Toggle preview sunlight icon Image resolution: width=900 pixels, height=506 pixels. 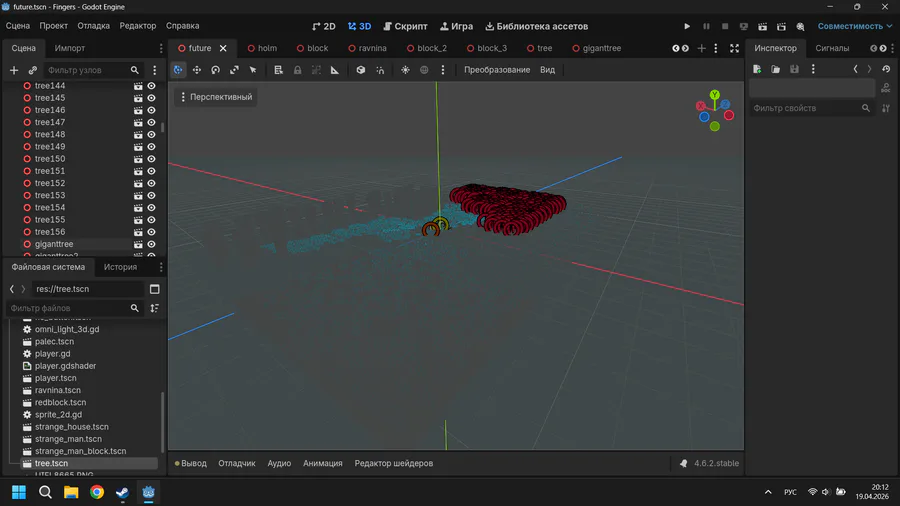(x=405, y=70)
